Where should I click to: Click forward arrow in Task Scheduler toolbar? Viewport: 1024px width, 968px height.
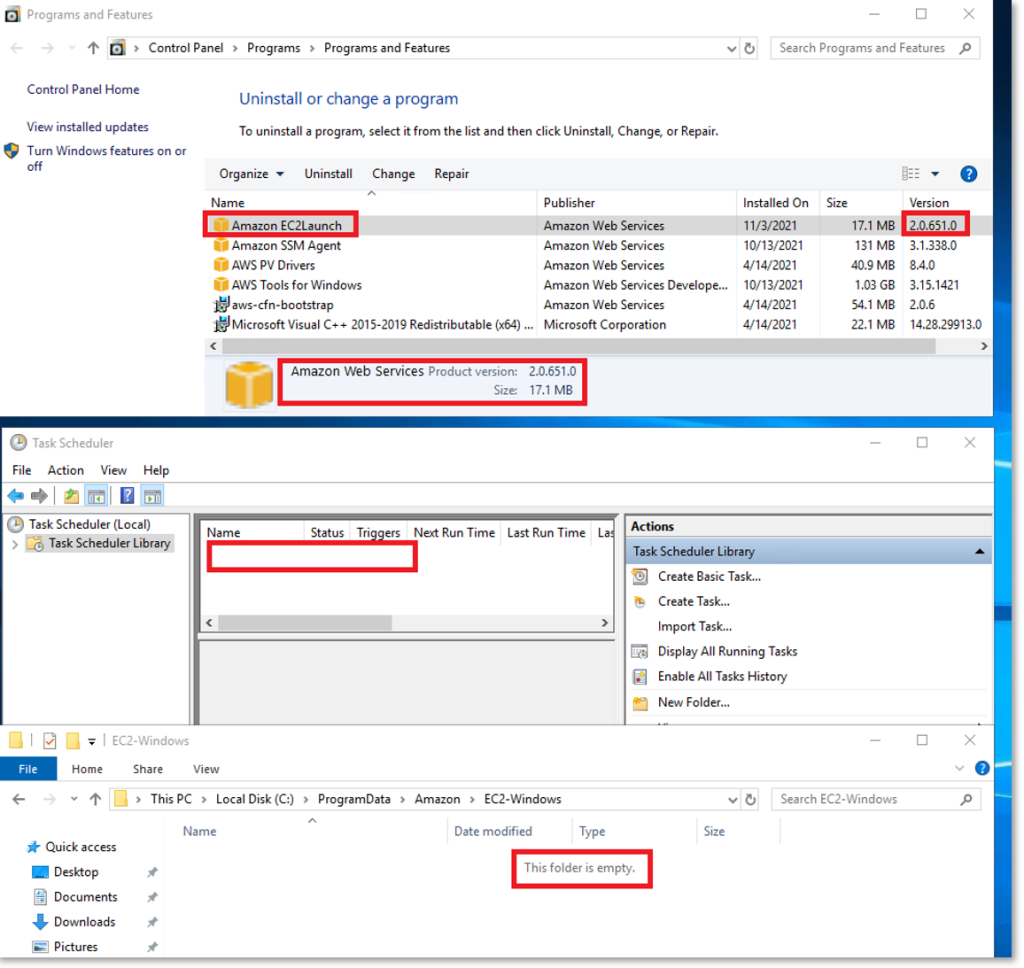coord(39,496)
